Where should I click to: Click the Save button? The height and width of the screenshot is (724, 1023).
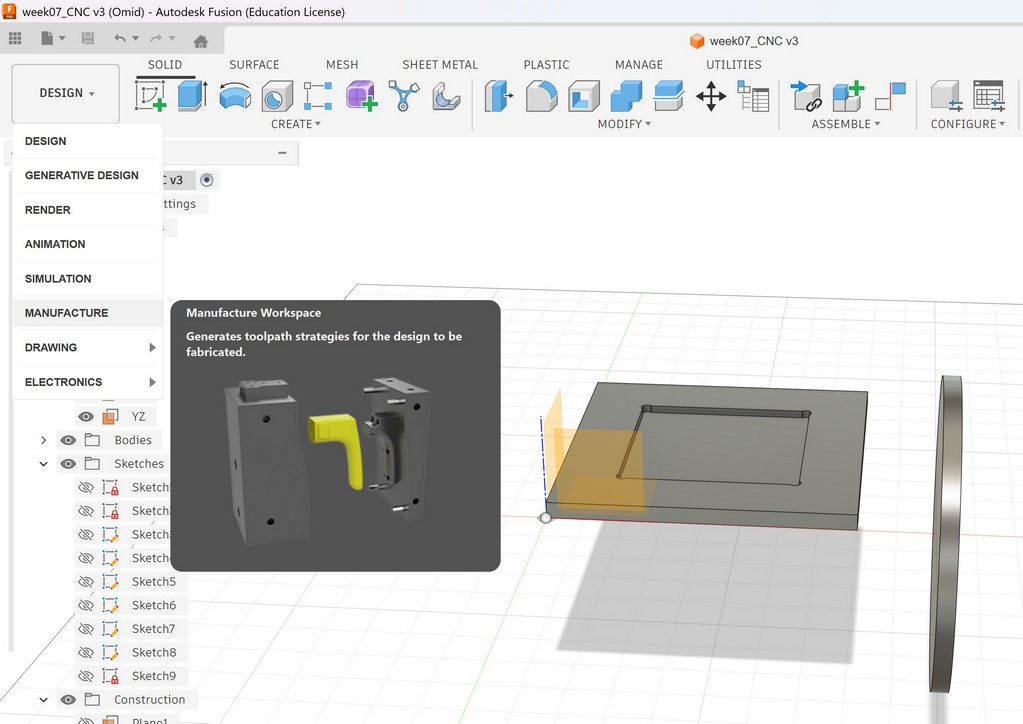tap(88, 37)
